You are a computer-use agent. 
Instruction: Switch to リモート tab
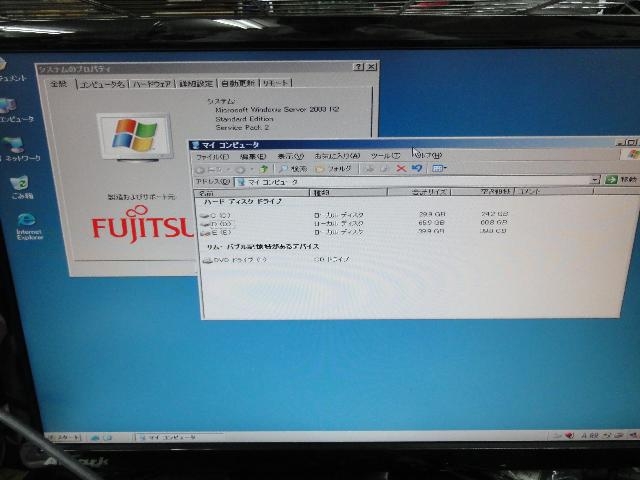(x=276, y=82)
